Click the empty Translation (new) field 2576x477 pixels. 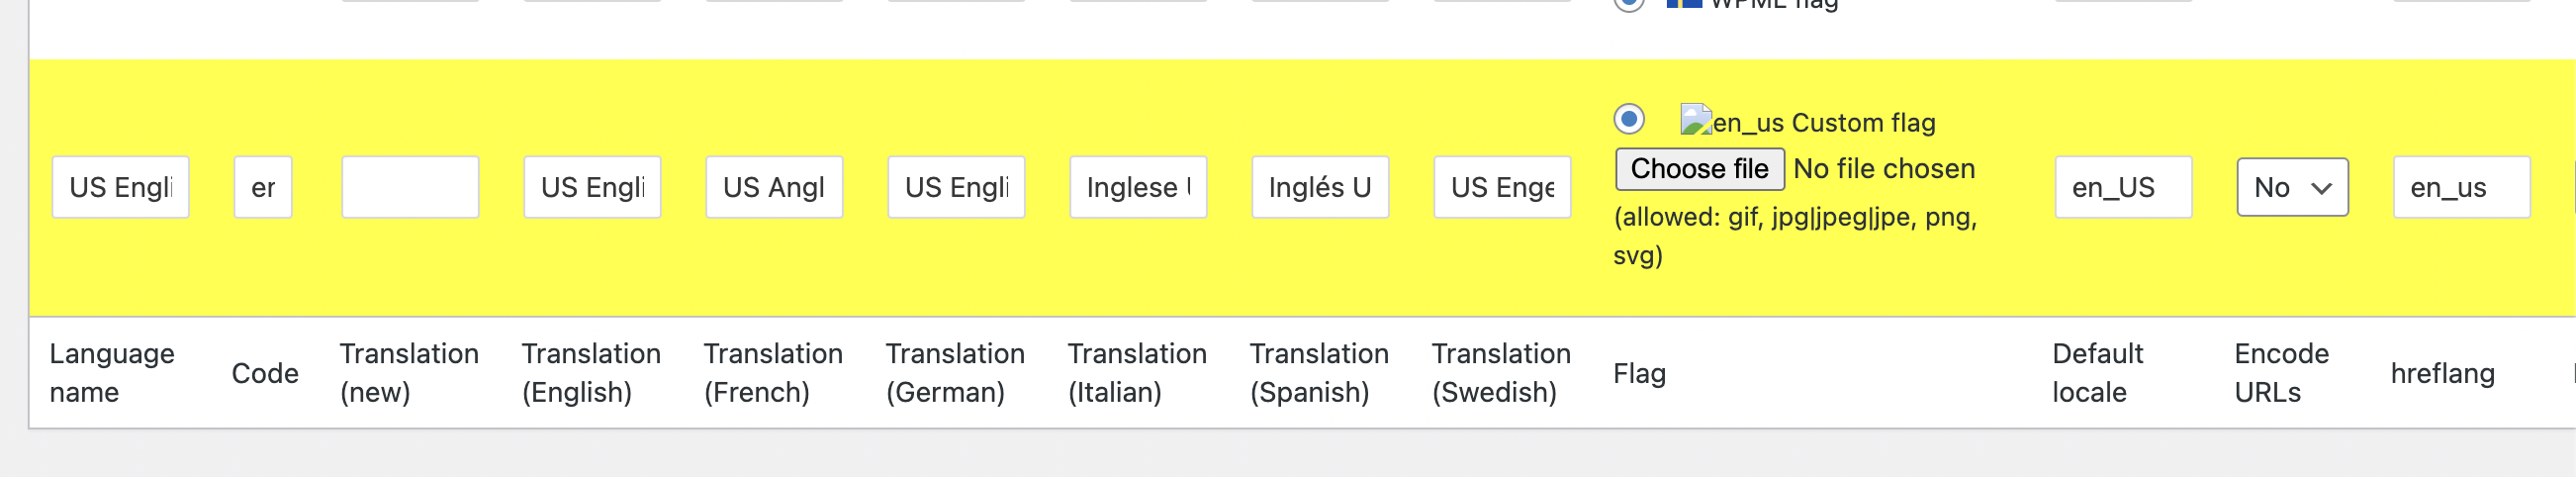tap(410, 187)
